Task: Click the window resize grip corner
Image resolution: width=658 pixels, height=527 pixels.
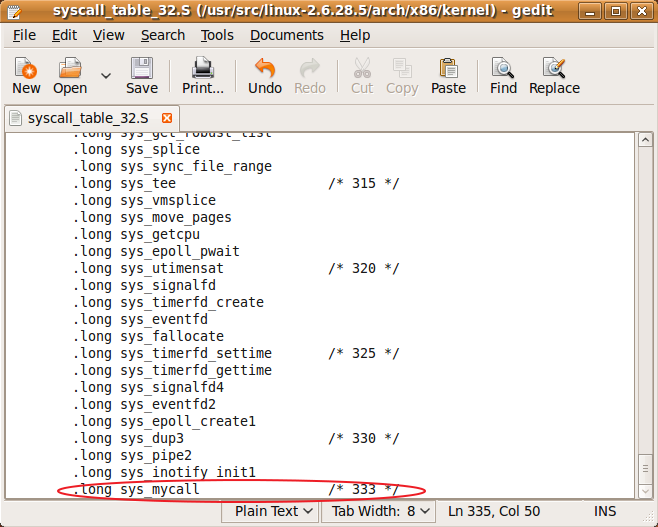Action: pyautogui.click(x=648, y=517)
